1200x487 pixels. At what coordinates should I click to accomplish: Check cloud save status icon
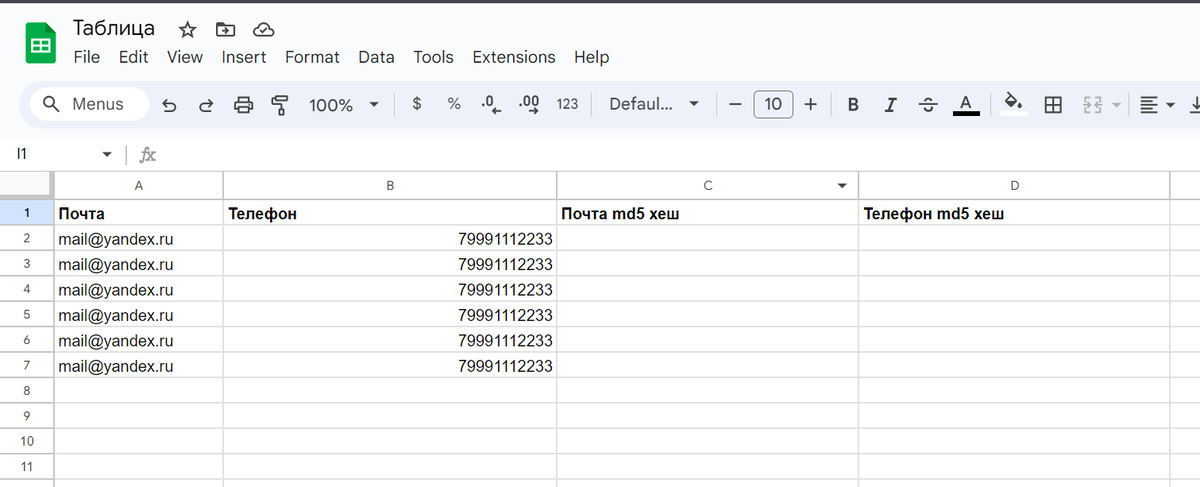pos(263,28)
